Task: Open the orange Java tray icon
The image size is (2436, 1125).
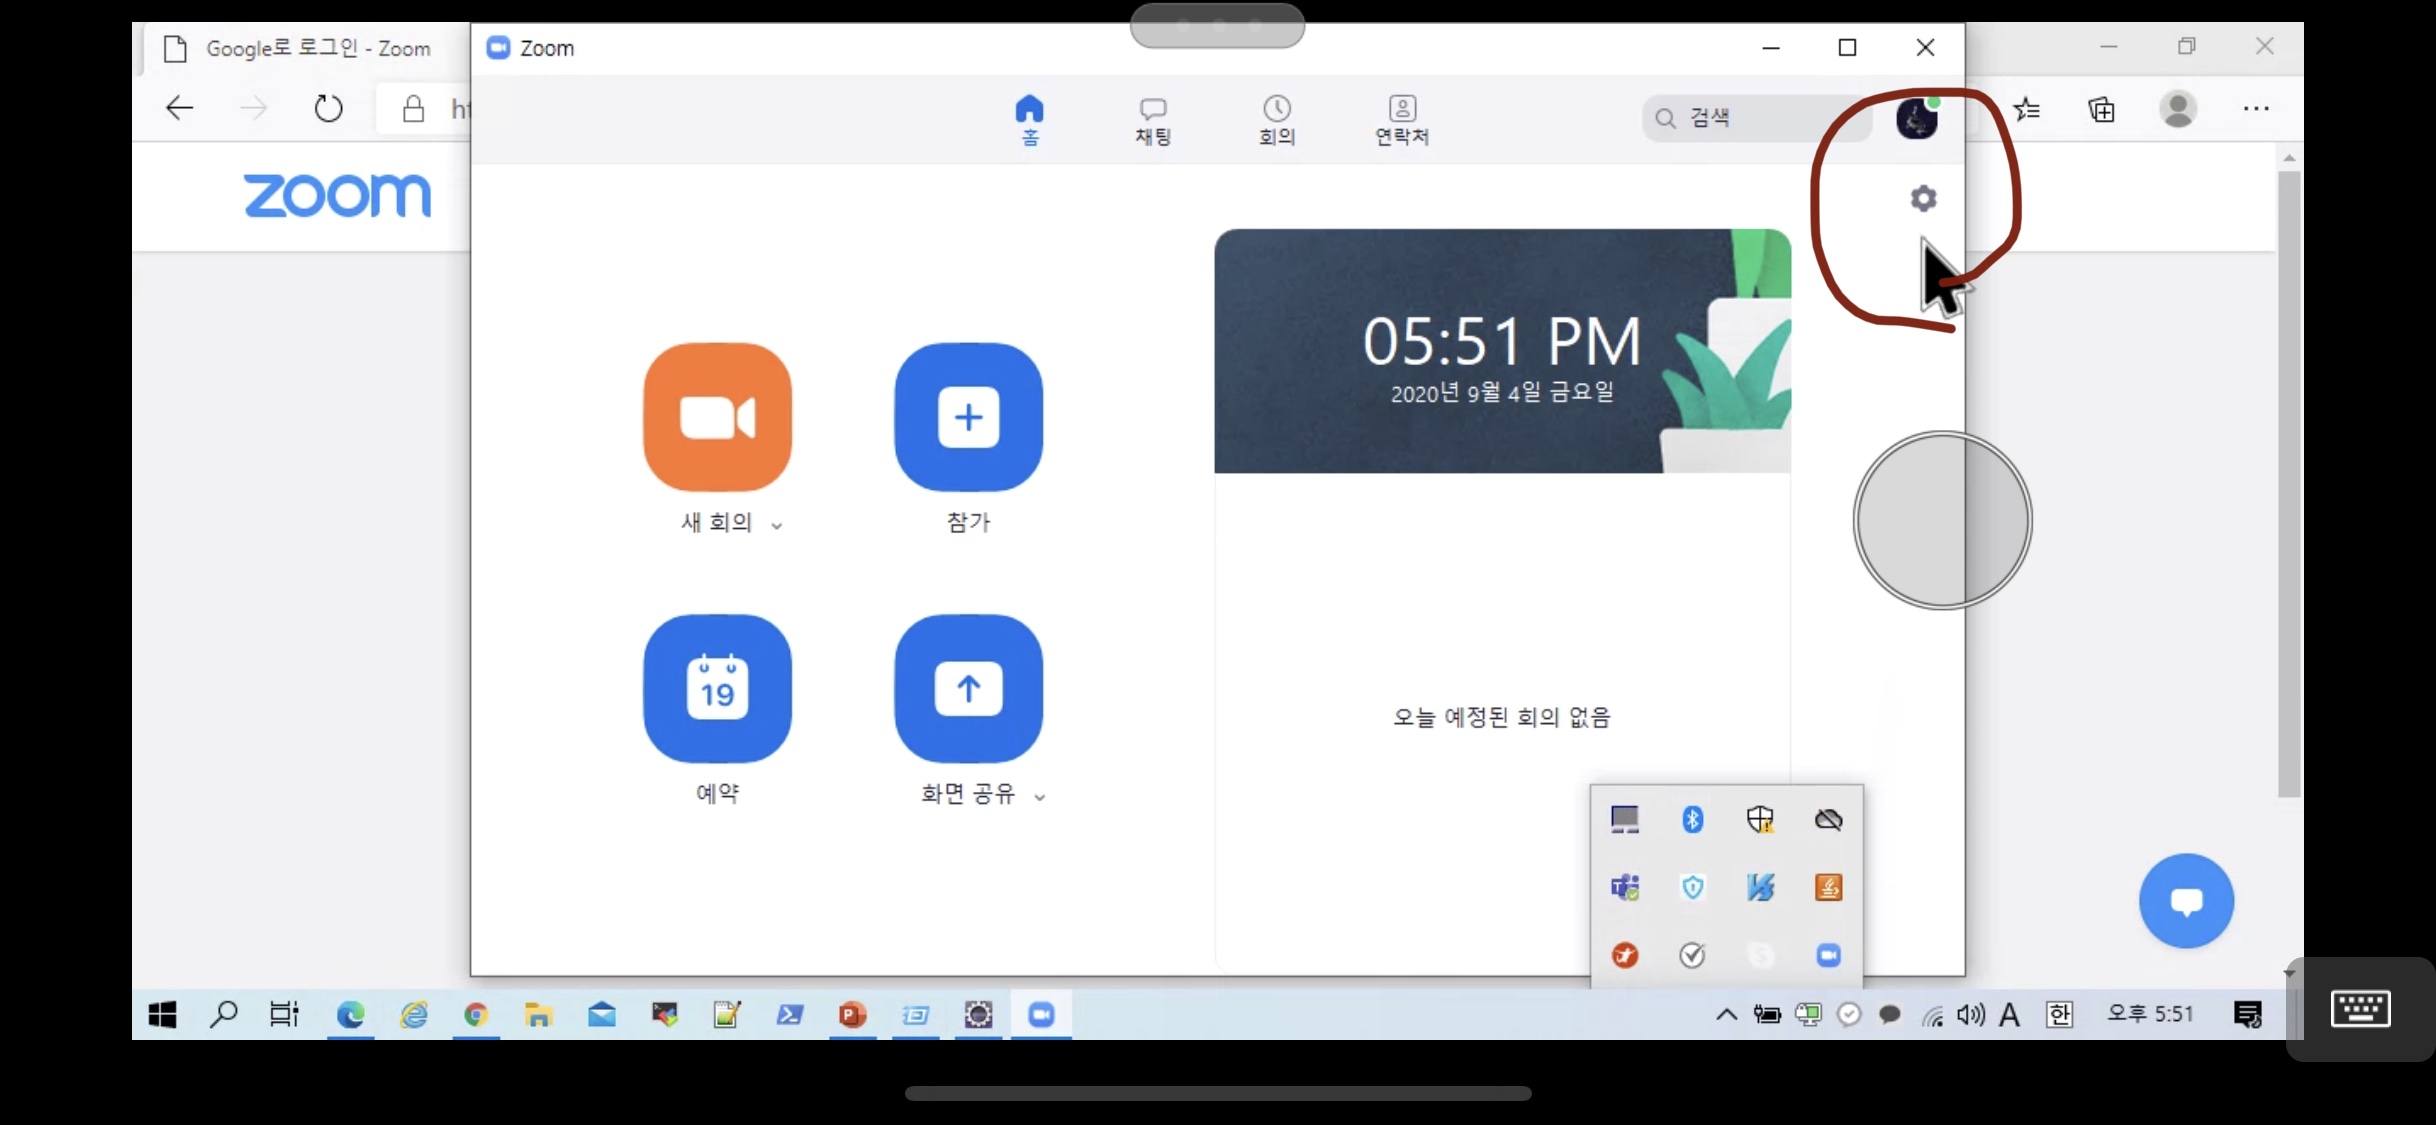Action: (x=1828, y=887)
